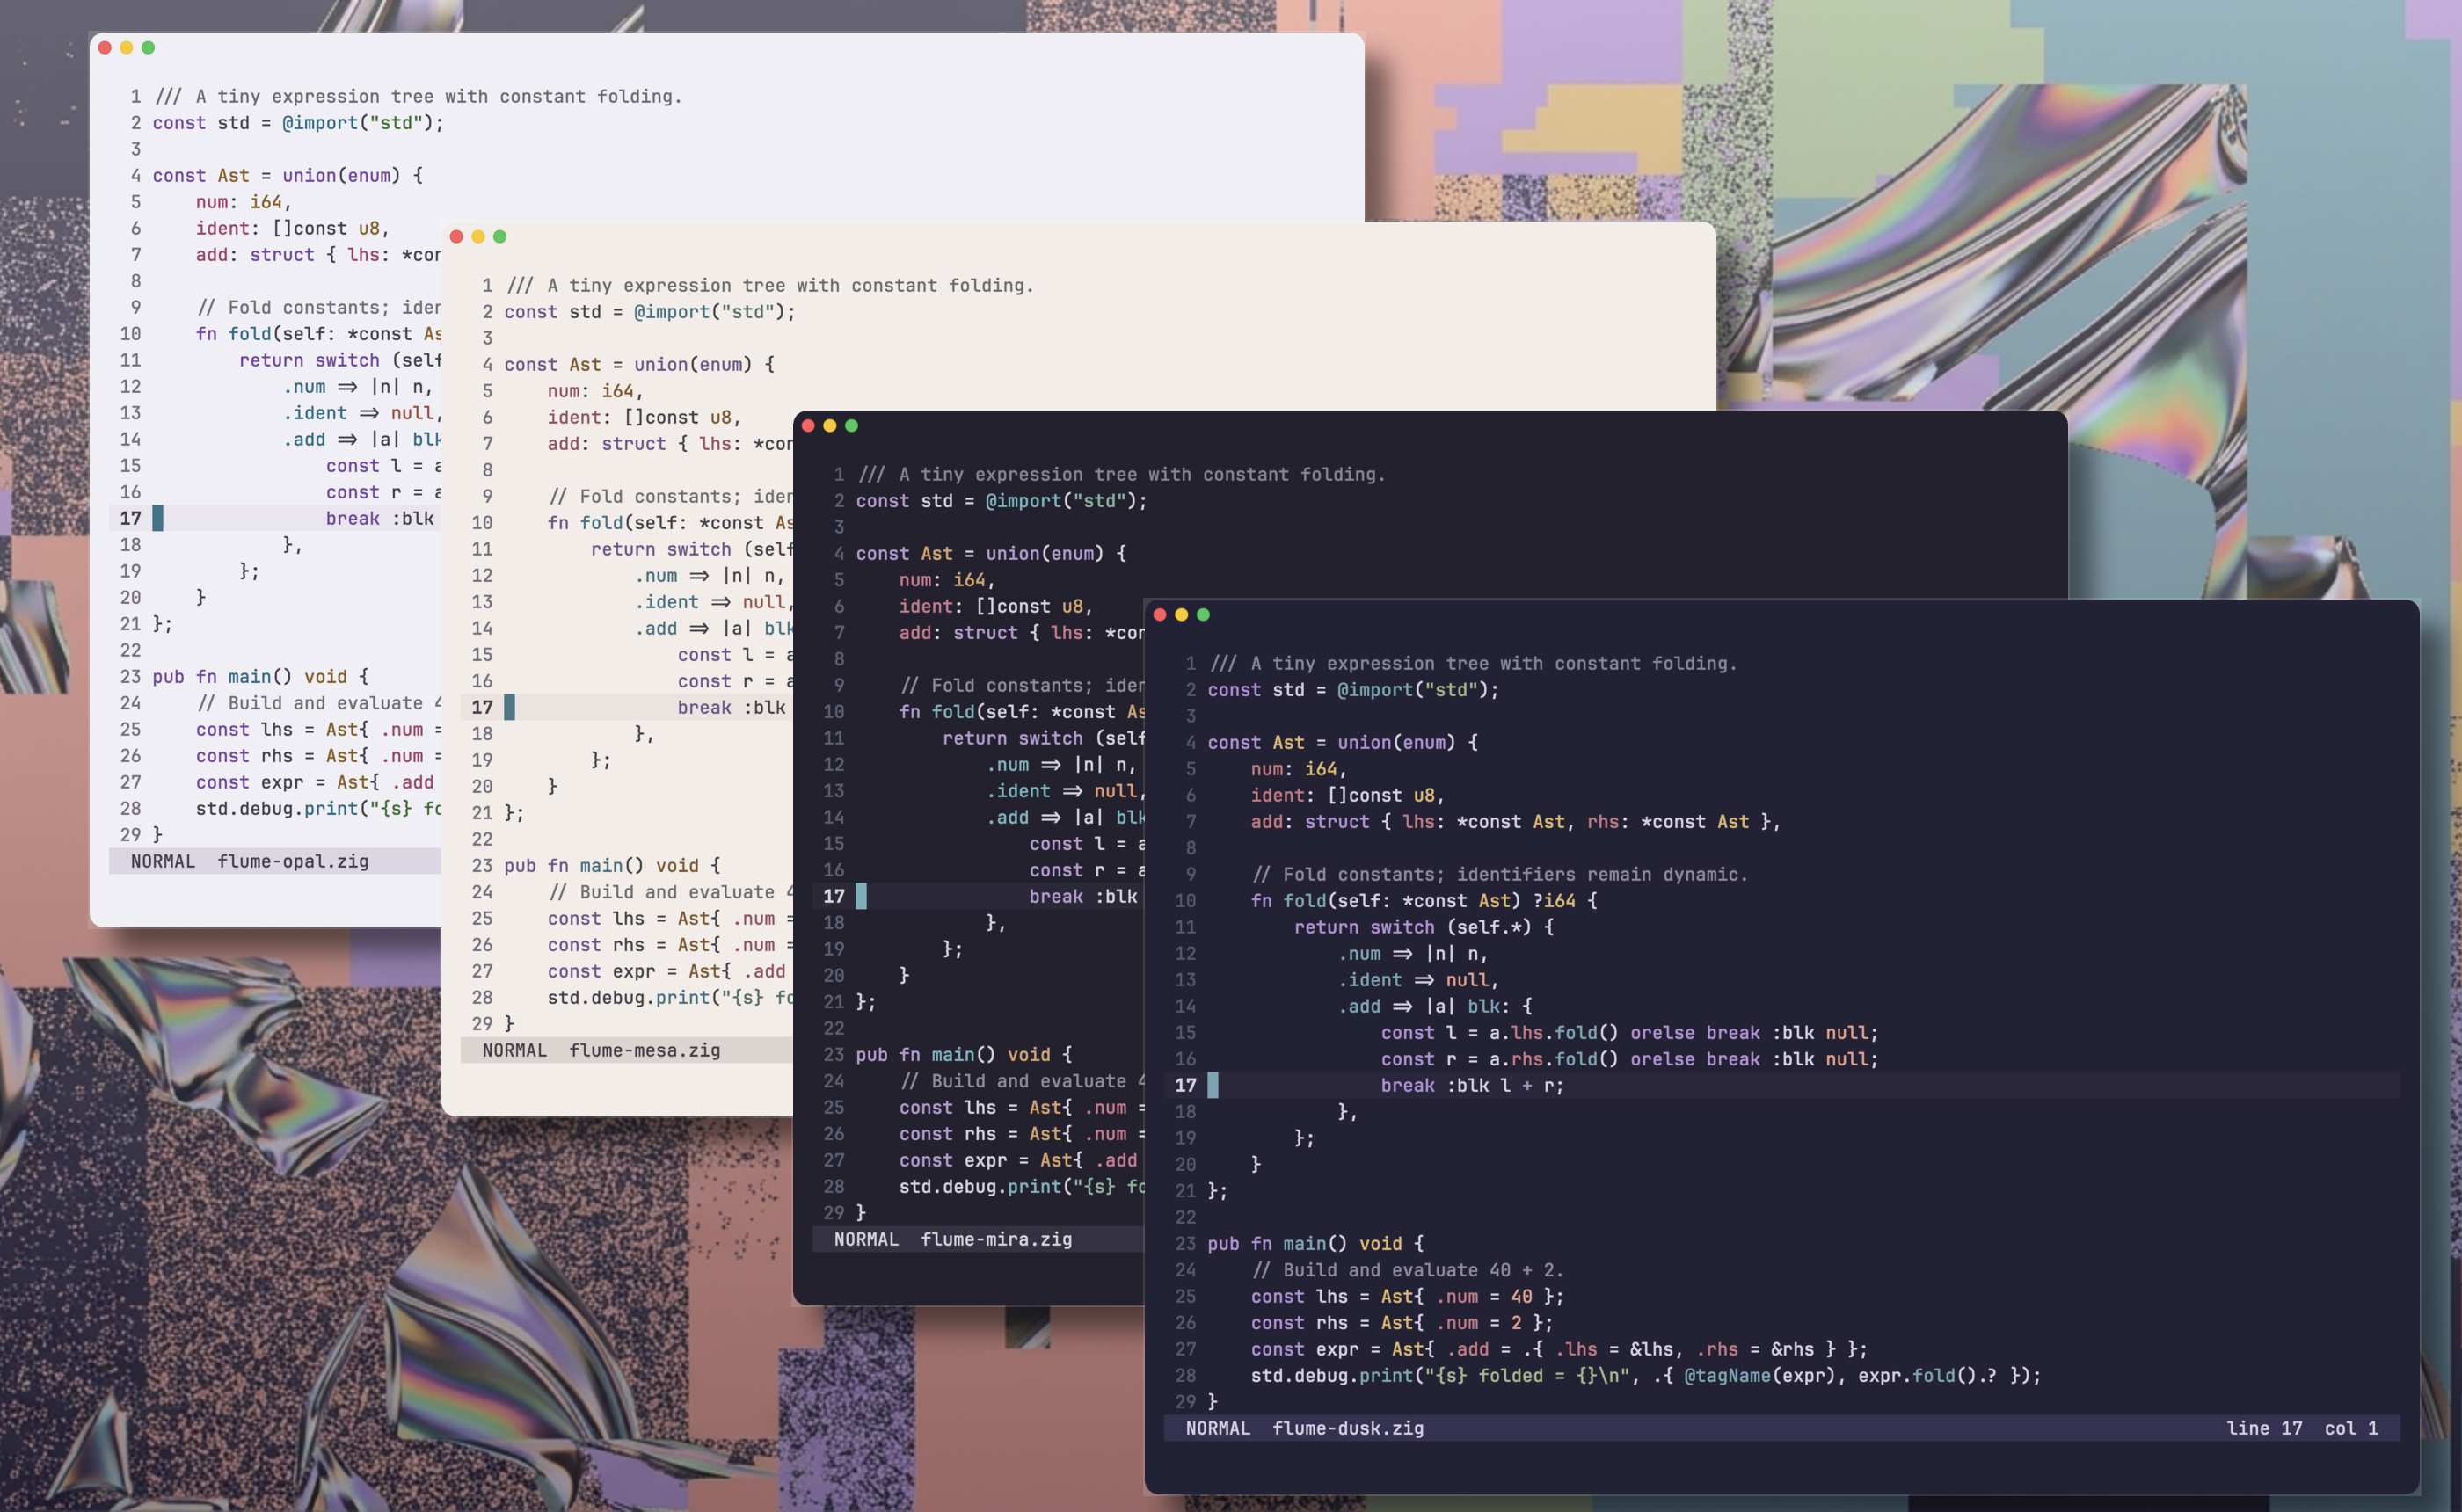Click the doc comment on line 1 of flume-dusk.zig

1473,664
